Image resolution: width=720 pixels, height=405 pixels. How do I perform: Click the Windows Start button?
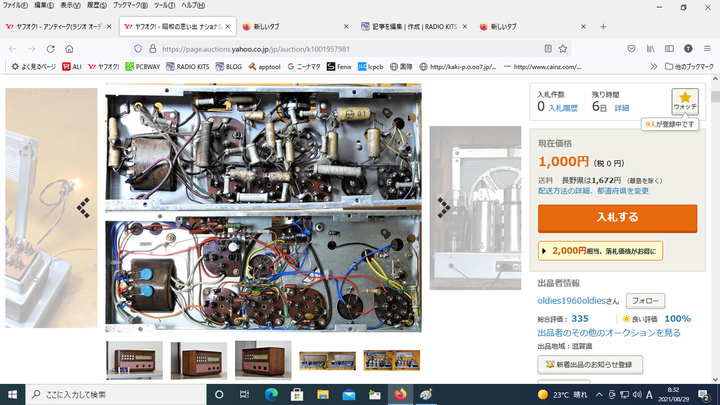click(x=12, y=394)
